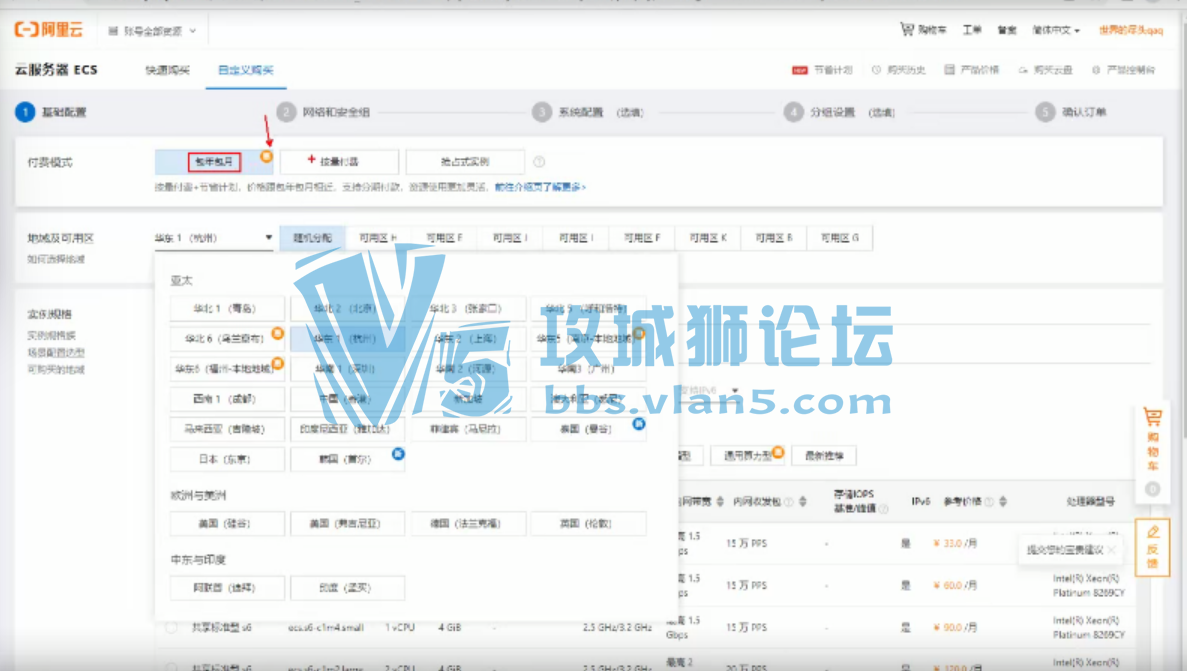The width and height of the screenshot is (1187, 671).
Task: Select the 最新推荐 instance tab
Action: [824, 456]
